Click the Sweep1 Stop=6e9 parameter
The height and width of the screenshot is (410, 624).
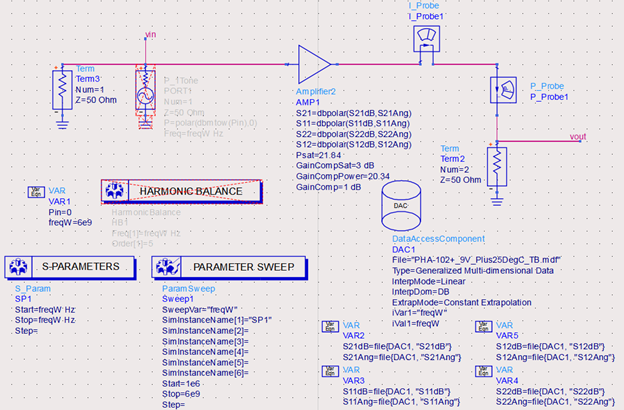pyautogui.click(x=181, y=394)
